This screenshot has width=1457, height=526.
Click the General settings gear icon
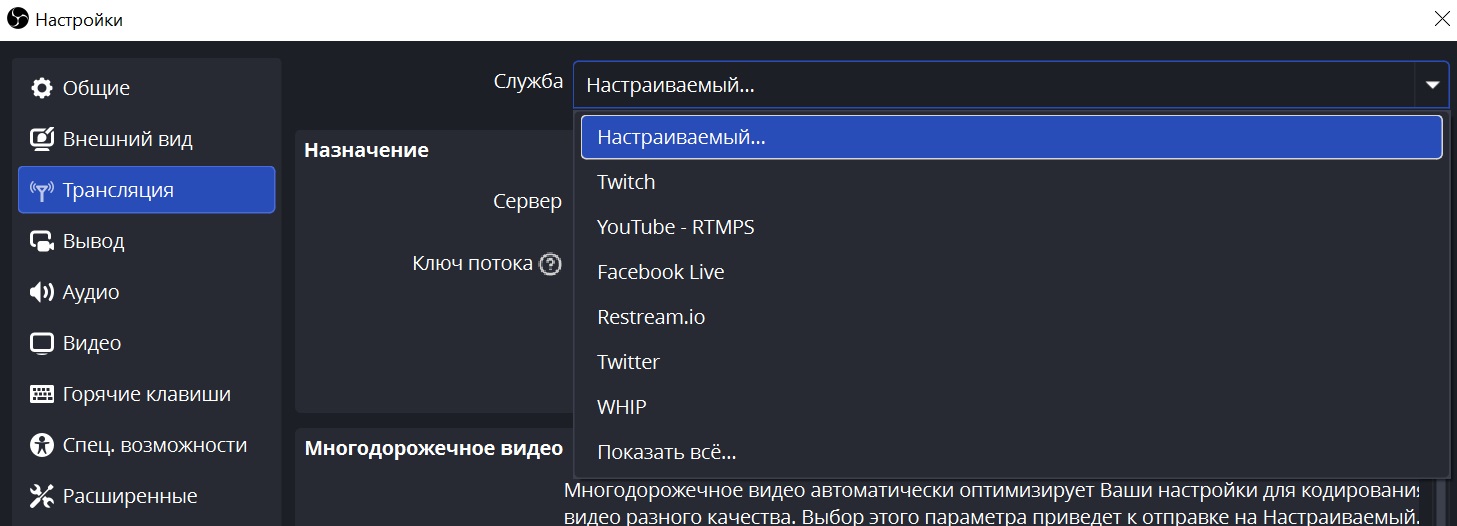[42, 88]
